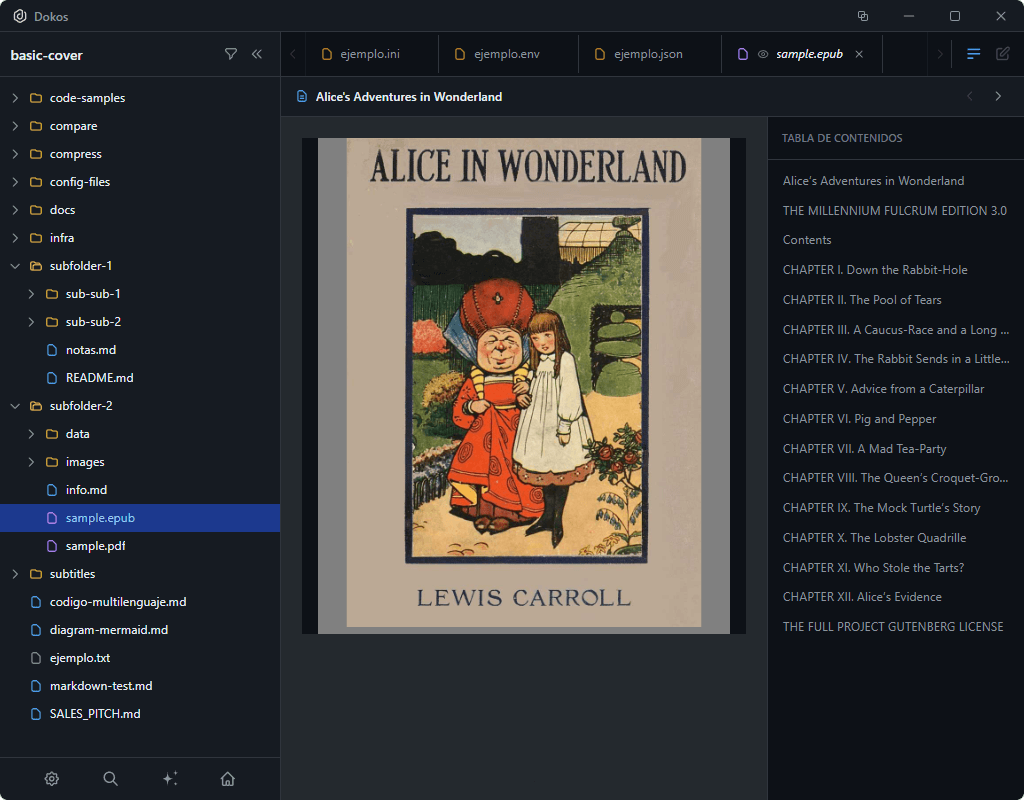Expand the images folder under subfolder-2
The image size is (1024, 800).
[30, 461]
